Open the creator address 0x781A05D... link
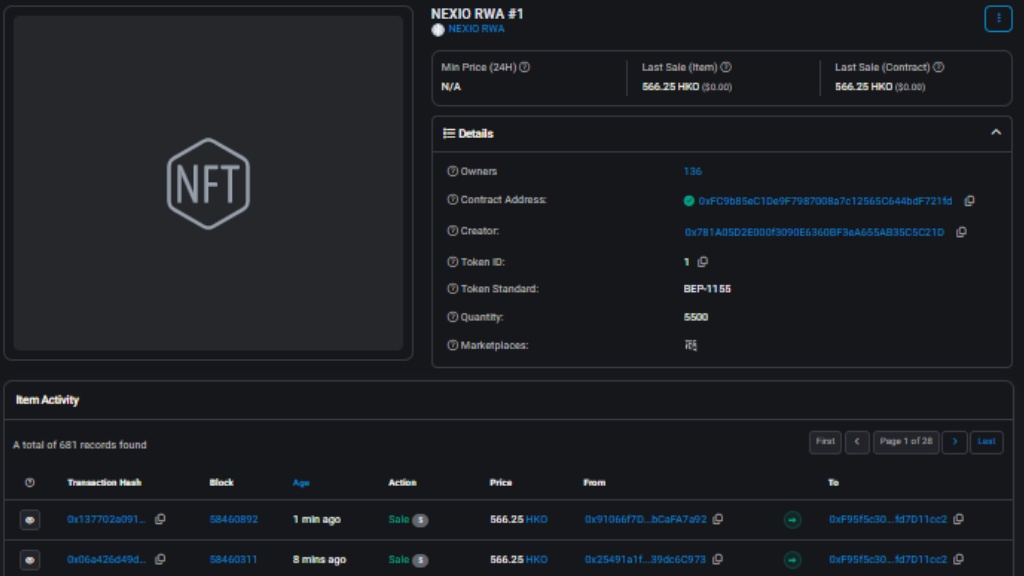The image size is (1024, 576). point(814,232)
